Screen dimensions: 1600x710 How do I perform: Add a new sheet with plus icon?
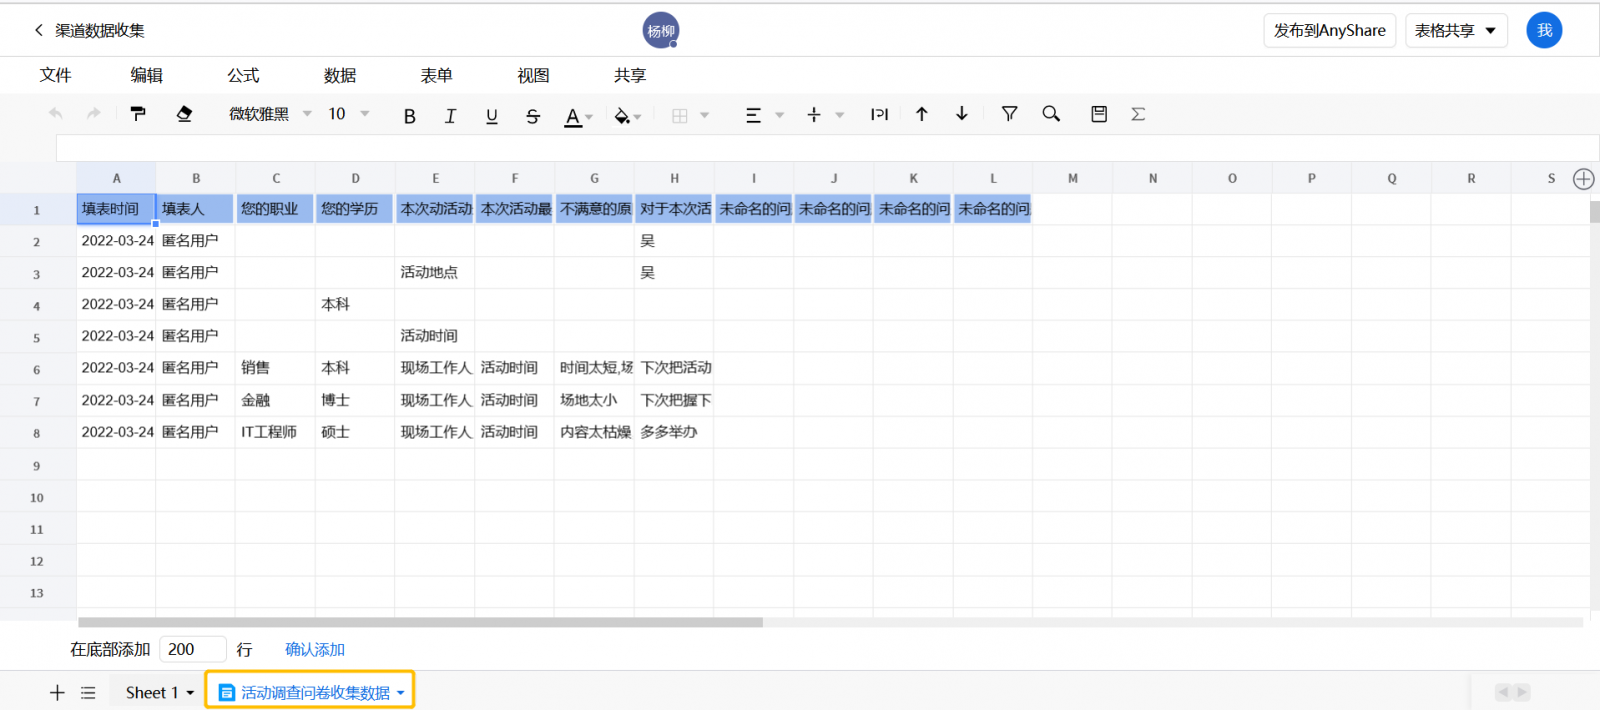click(x=57, y=692)
